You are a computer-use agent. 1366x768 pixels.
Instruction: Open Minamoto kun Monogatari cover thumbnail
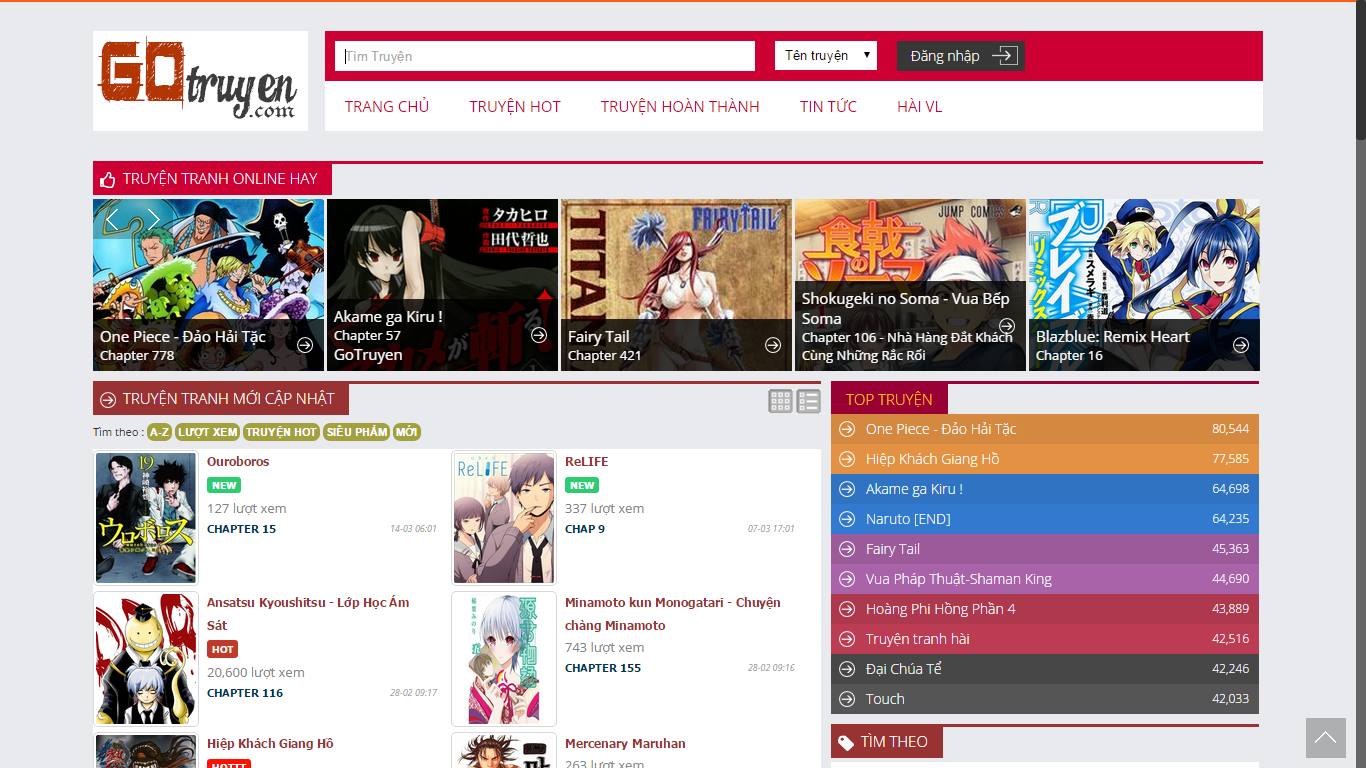click(504, 659)
